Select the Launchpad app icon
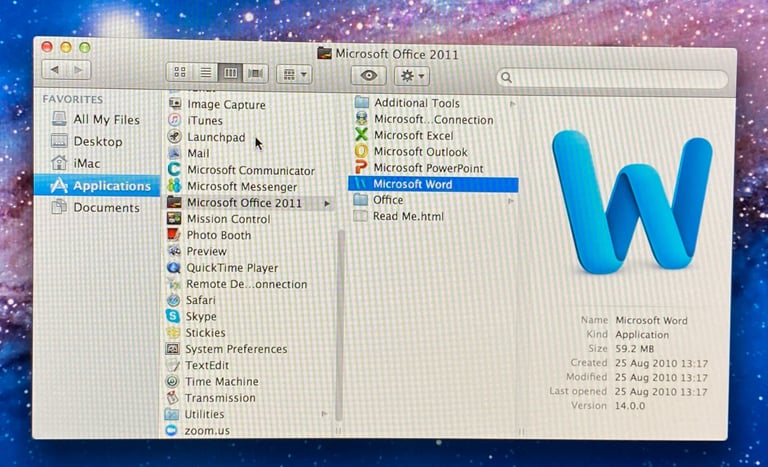Screen dimensions: 768x467 174,136
